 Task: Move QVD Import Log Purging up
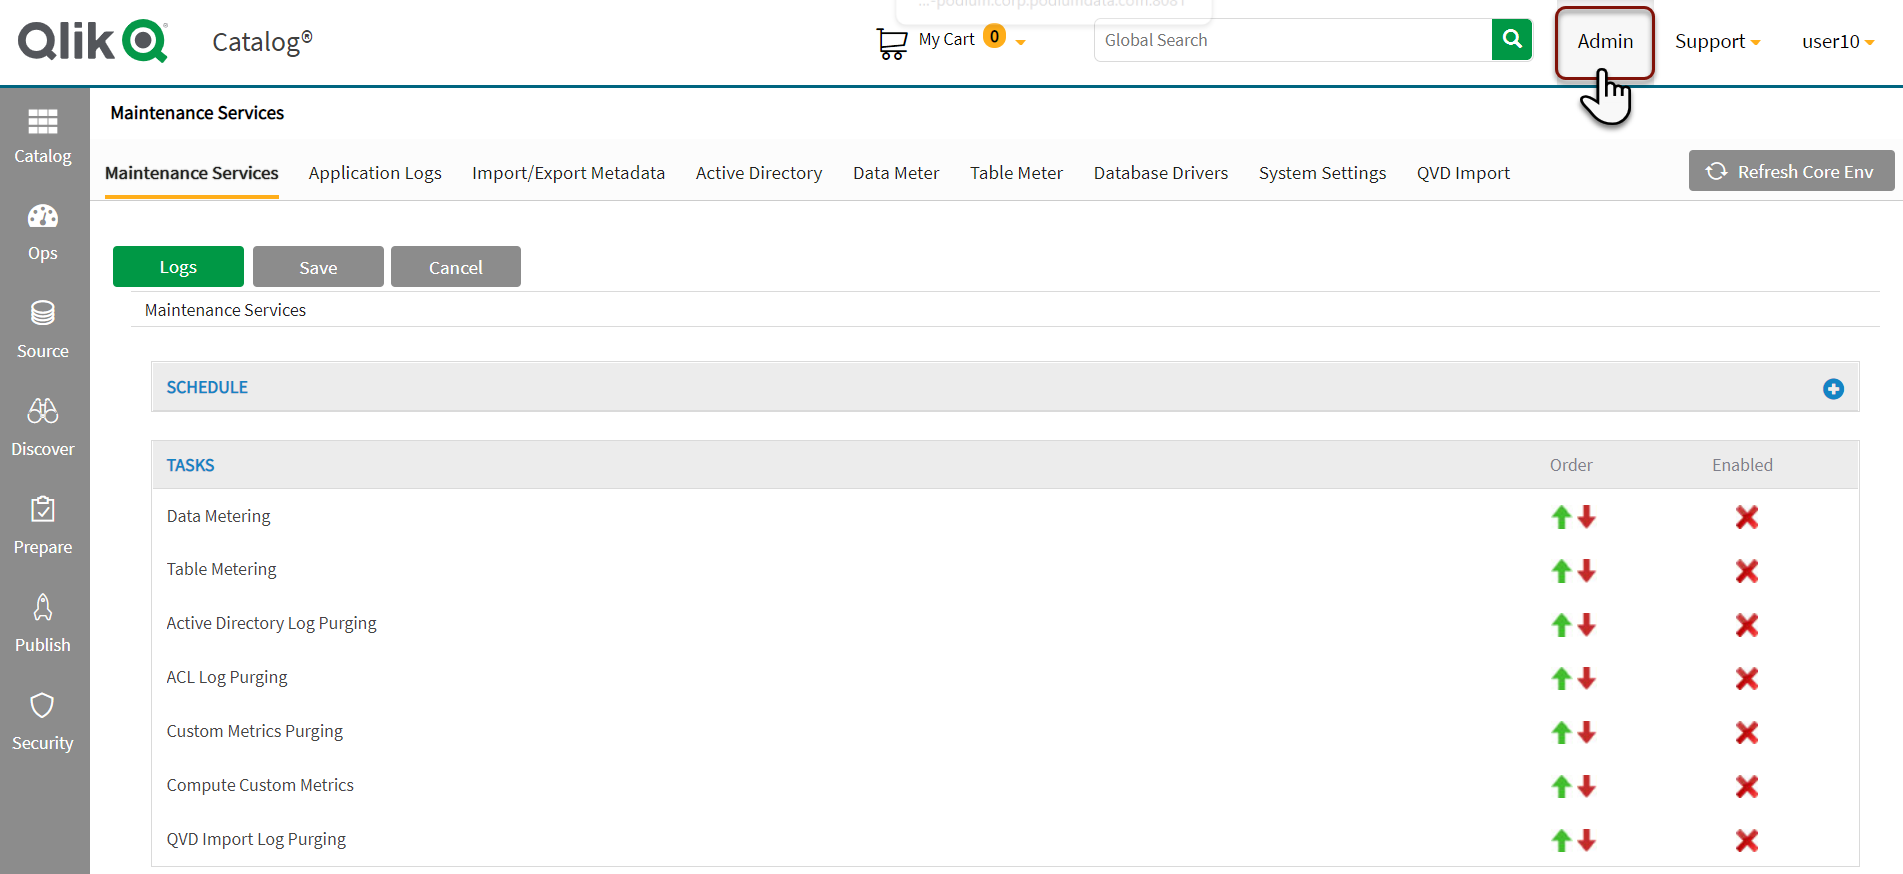pos(1561,841)
